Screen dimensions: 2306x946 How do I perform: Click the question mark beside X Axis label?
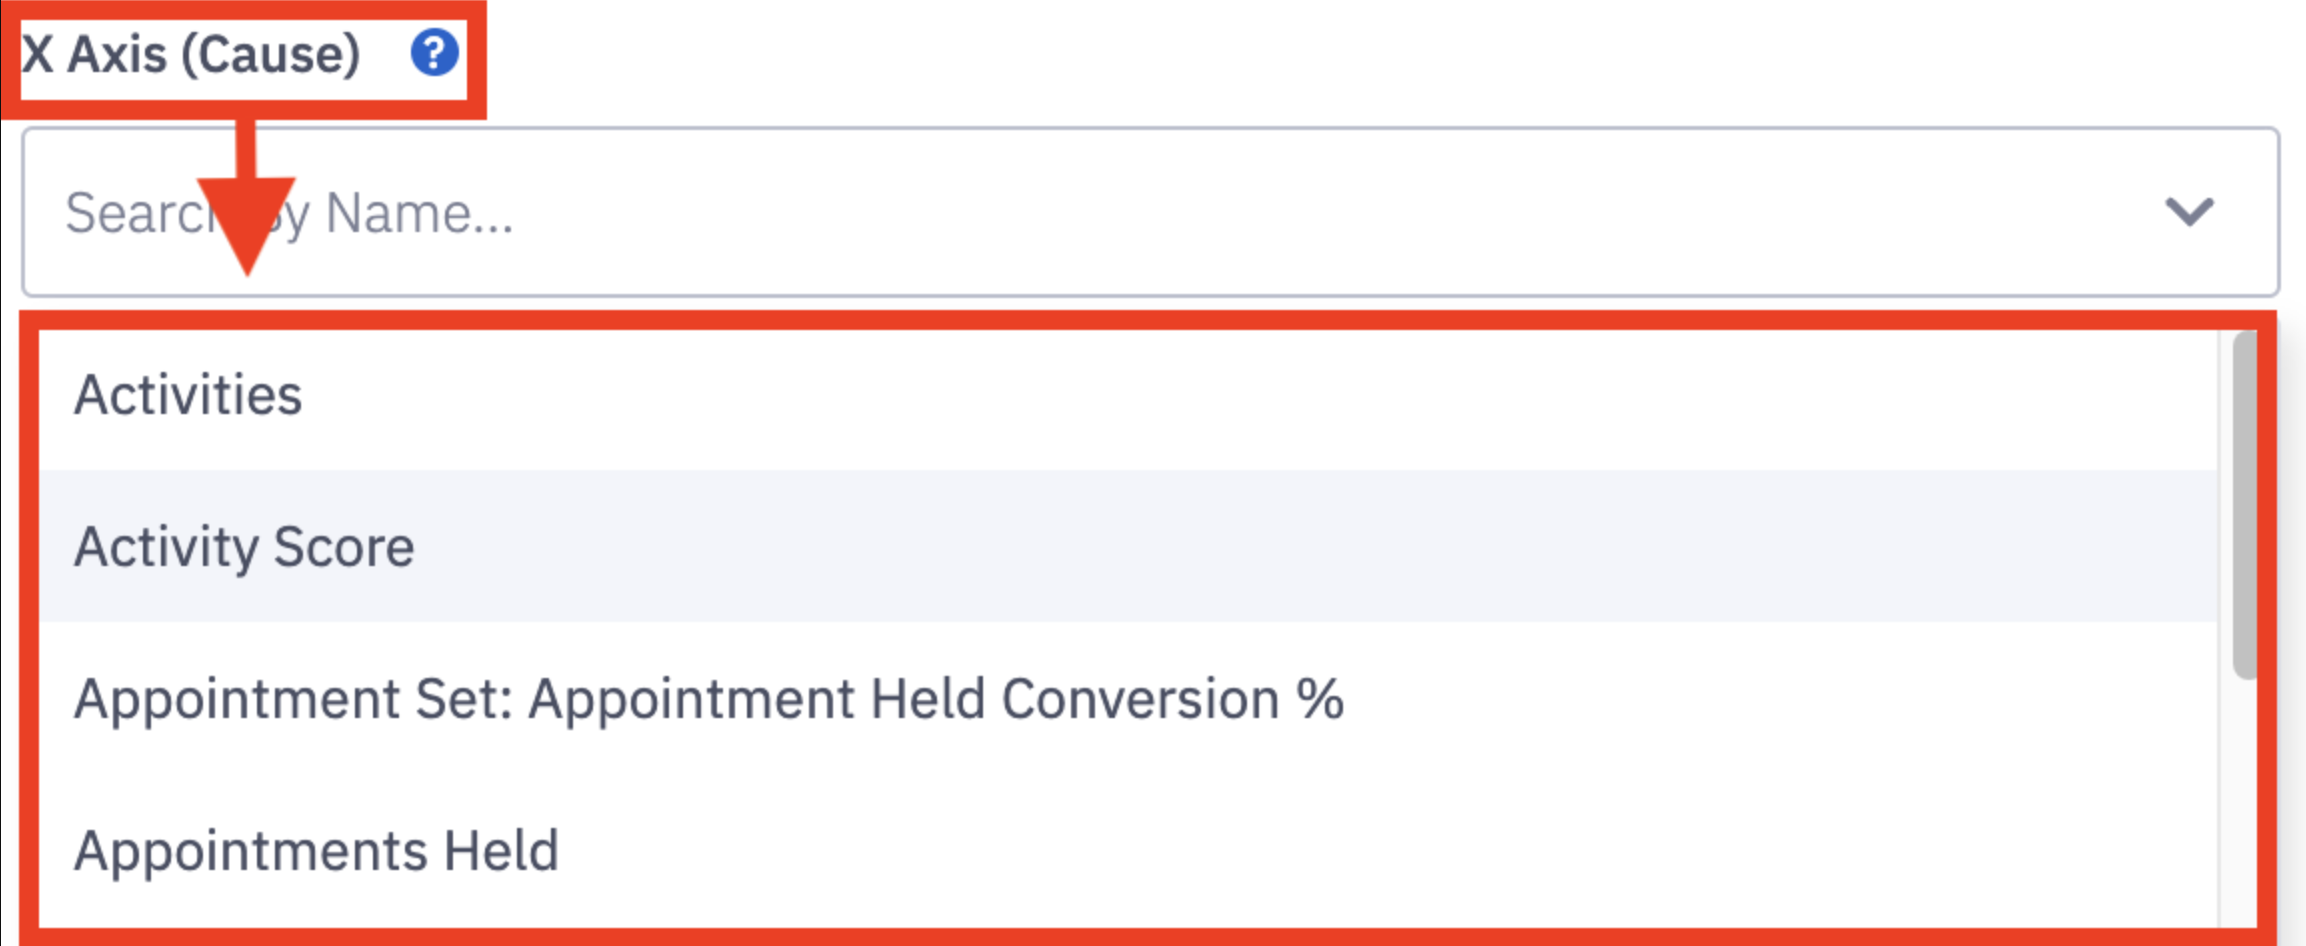[x=435, y=52]
